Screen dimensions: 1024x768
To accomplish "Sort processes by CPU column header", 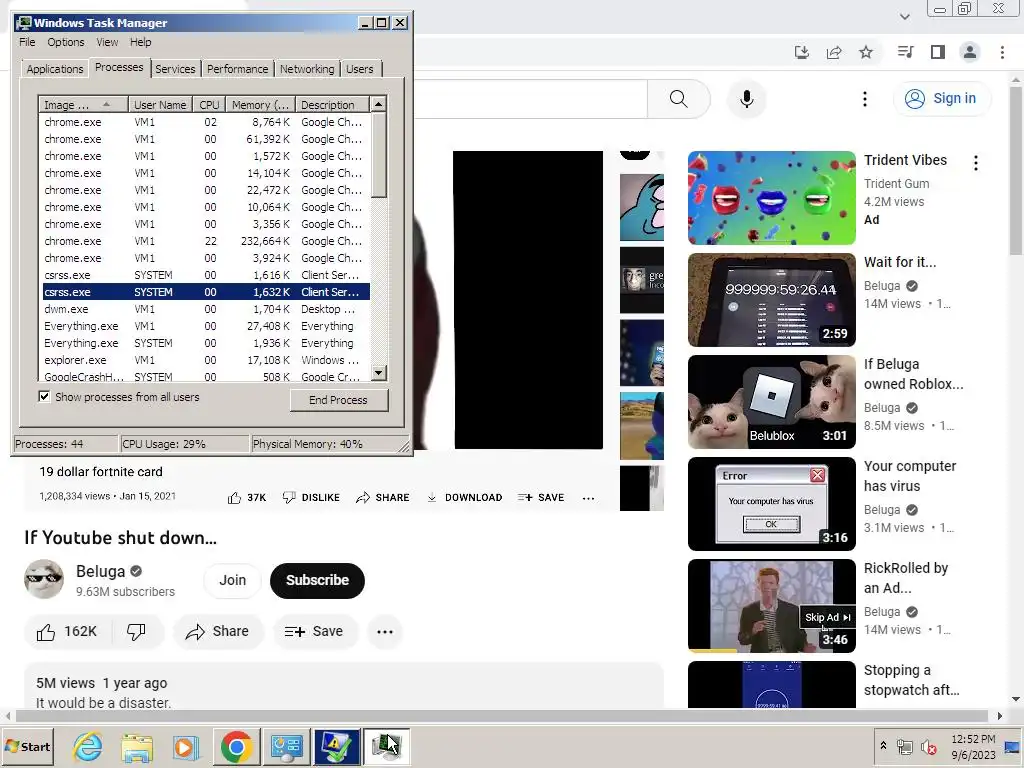I will click(210, 104).
